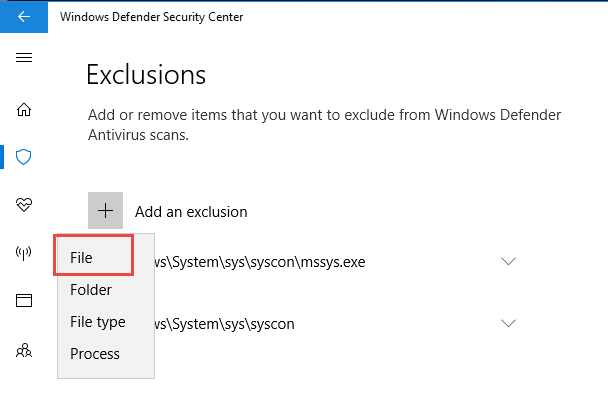The image size is (608, 415).
Task: Select the System\sys\syscon folder exclusion entry
Action: [x=225, y=324]
